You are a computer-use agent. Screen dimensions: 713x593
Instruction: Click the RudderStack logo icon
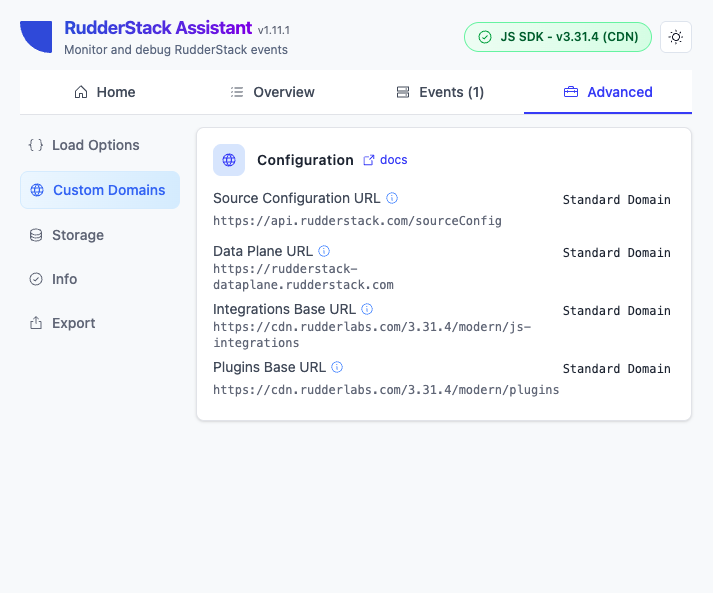coord(36,37)
